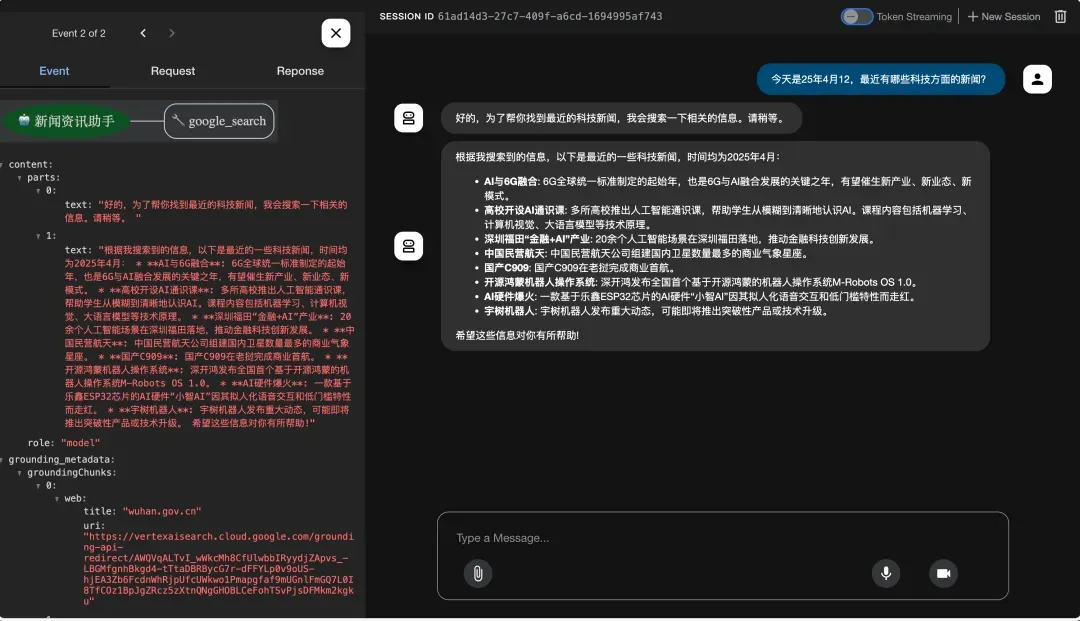Screen dimensions: 1080x621
Task: Click the AI与6G融合 news bullet
Action: click(727, 189)
